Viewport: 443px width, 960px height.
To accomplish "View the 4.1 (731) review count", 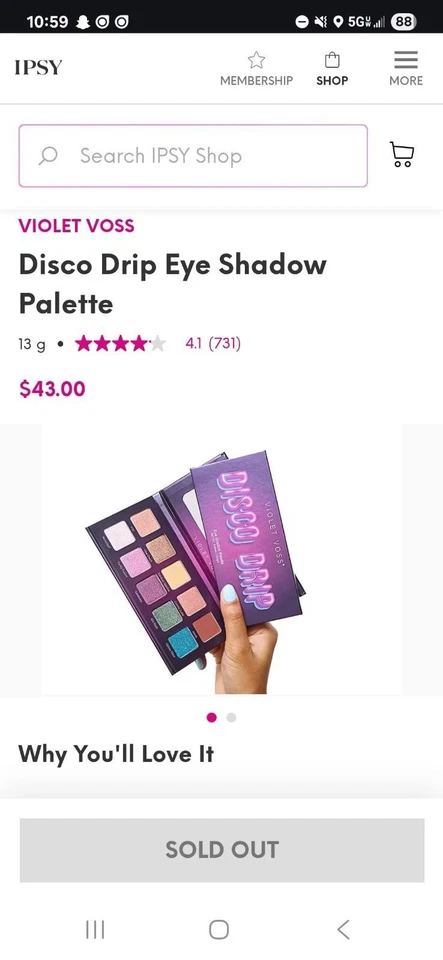I will [213, 343].
